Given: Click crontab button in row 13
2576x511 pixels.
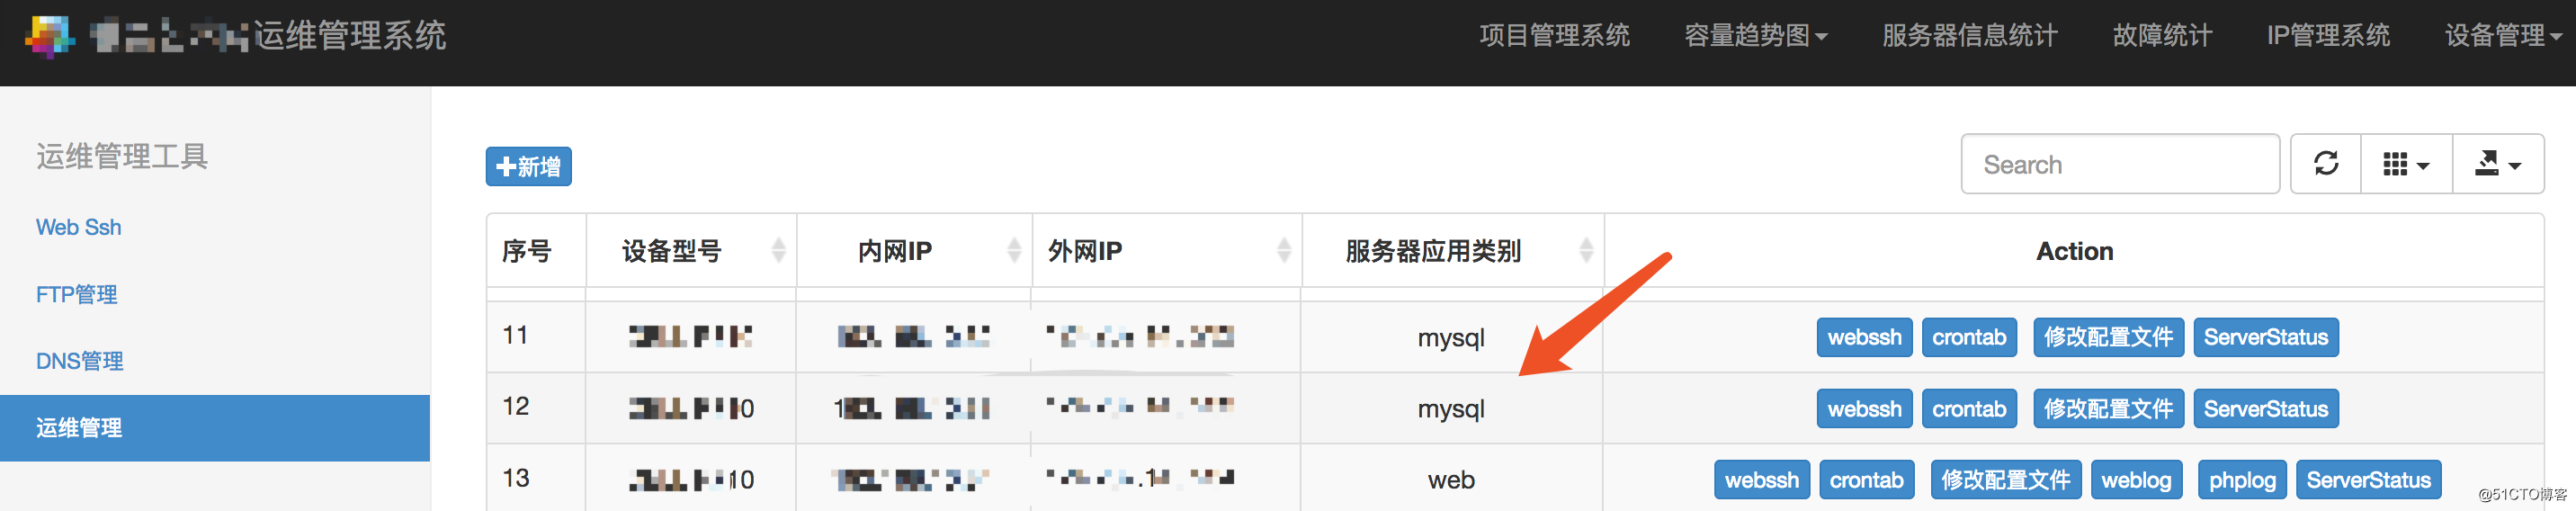Looking at the screenshot, I should (x=1866, y=480).
